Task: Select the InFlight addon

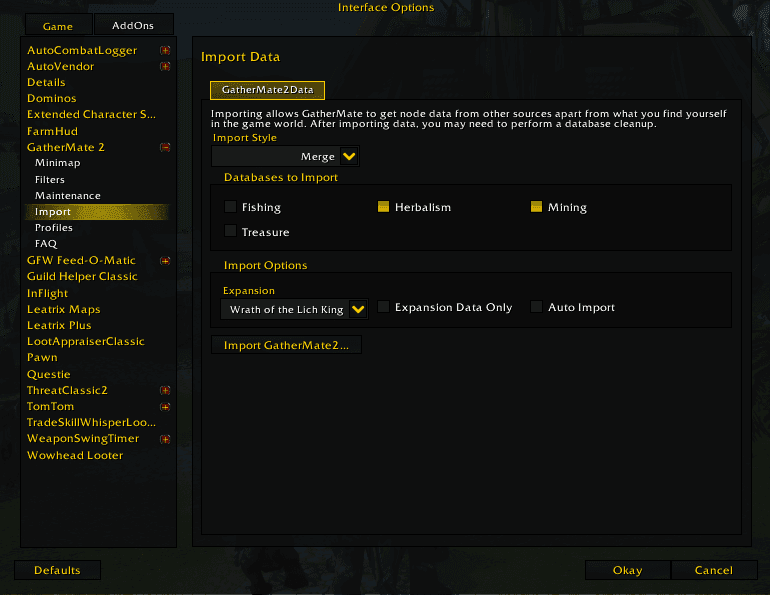Action: pos(47,294)
